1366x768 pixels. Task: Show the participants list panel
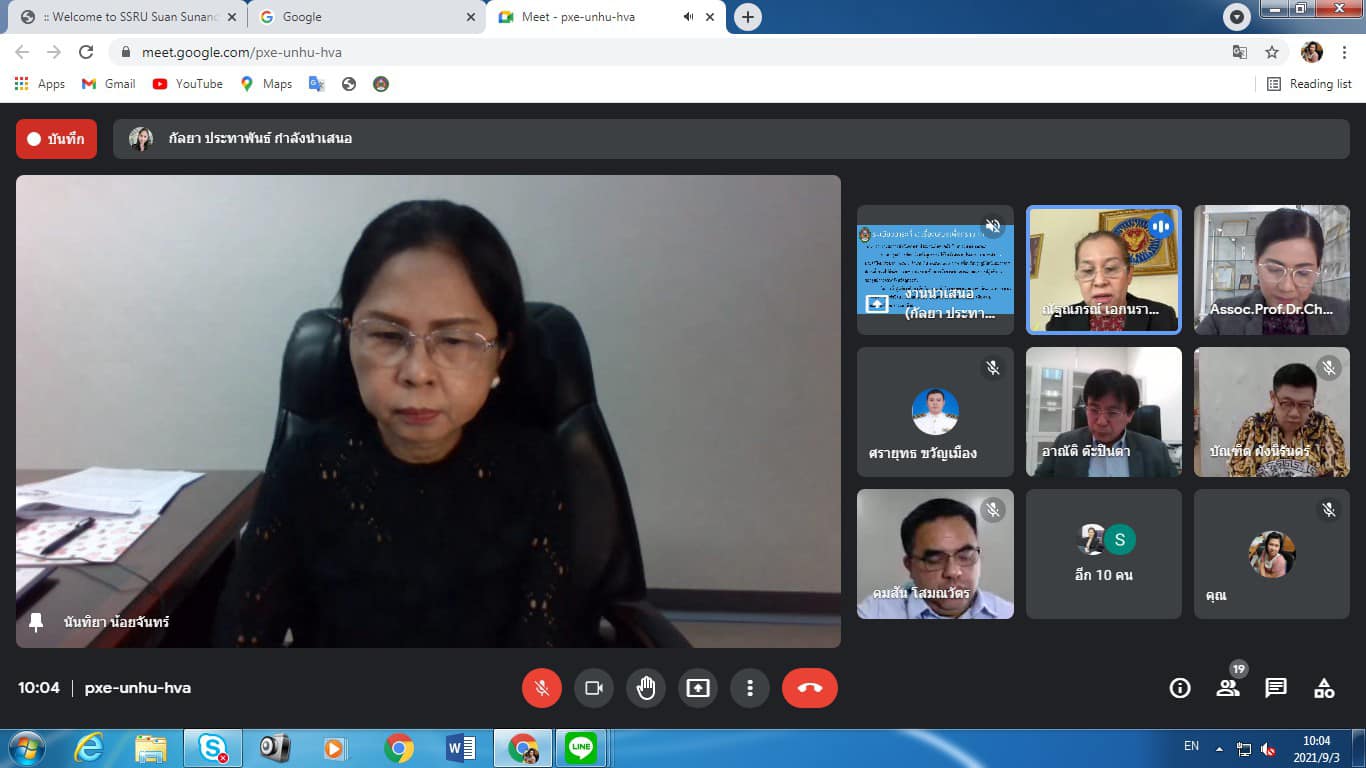[x=1228, y=688]
